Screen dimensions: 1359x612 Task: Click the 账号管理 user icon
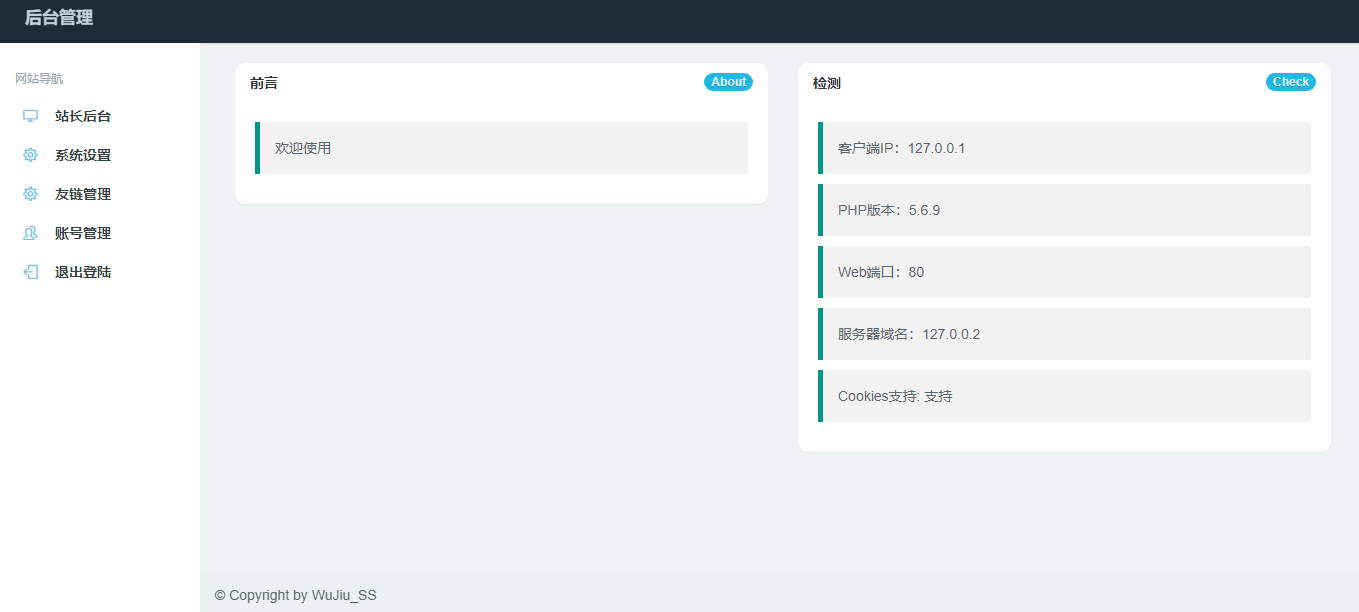point(29,232)
